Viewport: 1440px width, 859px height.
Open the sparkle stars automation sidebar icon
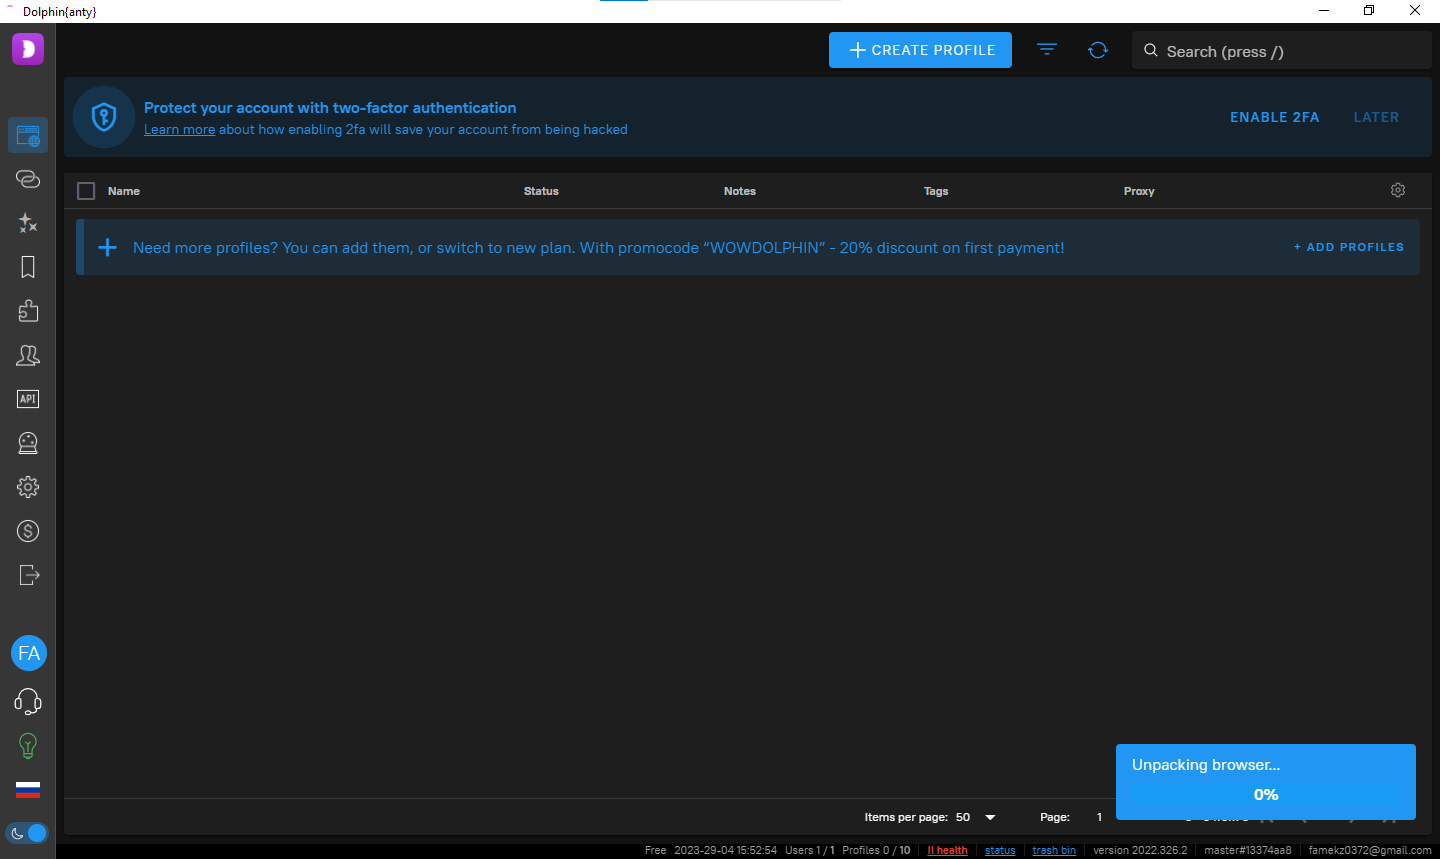tap(28, 223)
